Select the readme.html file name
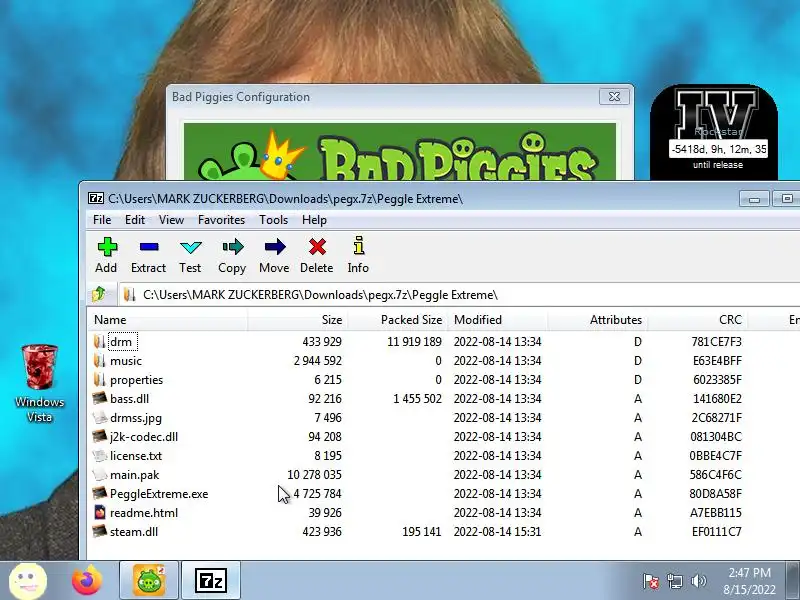 (x=144, y=513)
